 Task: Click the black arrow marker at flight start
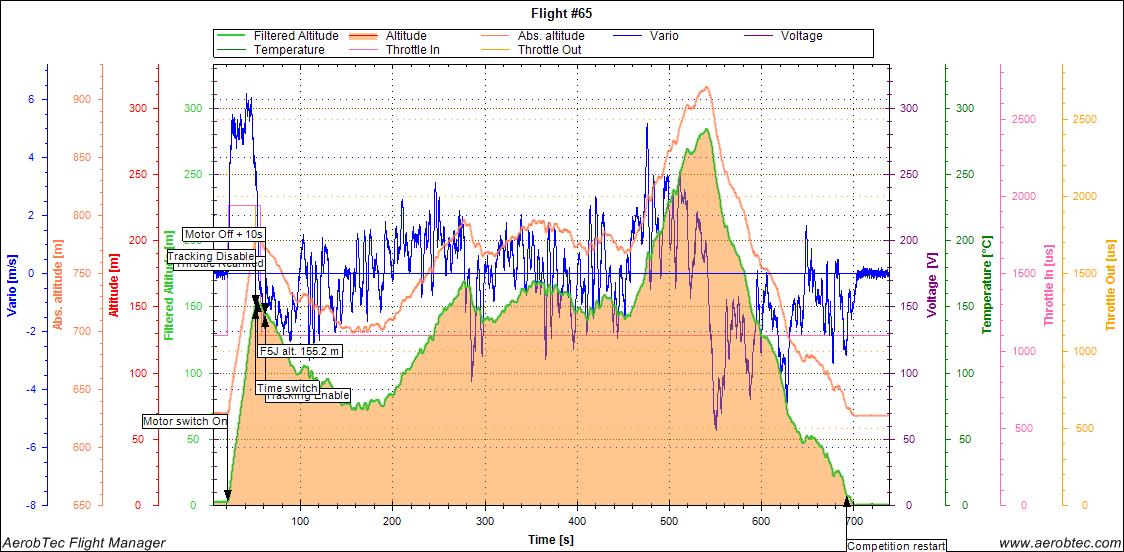pos(228,495)
